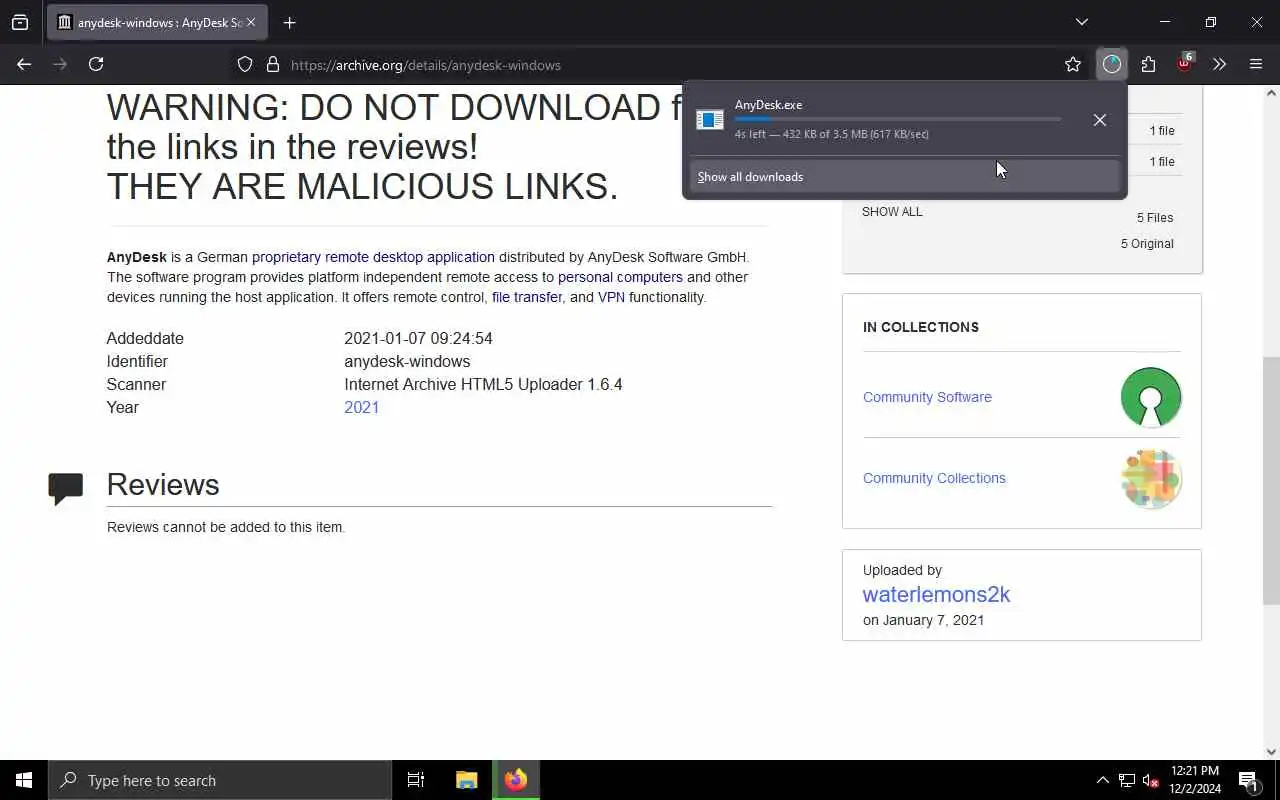Open the VPN link

tap(611, 297)
